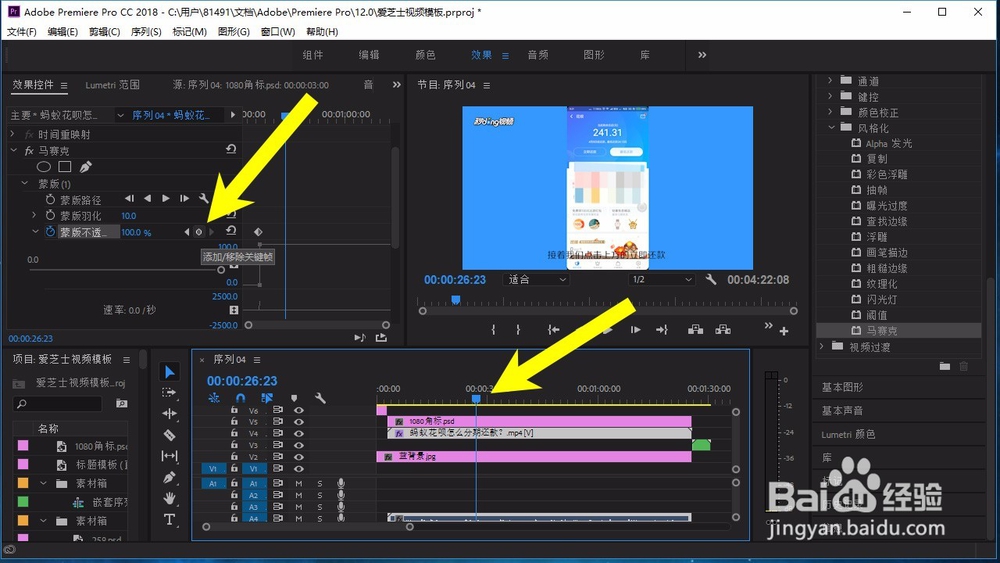Image resolution: width=1000 pixels, height=563 pixels.
Task: Select the Type tool
Action: [169, 519]
